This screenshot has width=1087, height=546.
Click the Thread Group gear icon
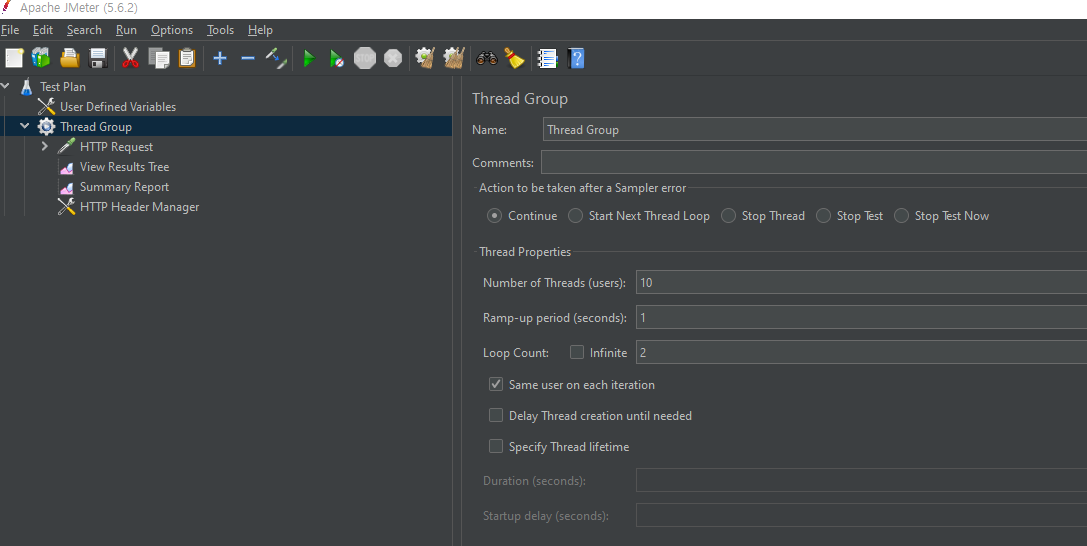[46, 127]
